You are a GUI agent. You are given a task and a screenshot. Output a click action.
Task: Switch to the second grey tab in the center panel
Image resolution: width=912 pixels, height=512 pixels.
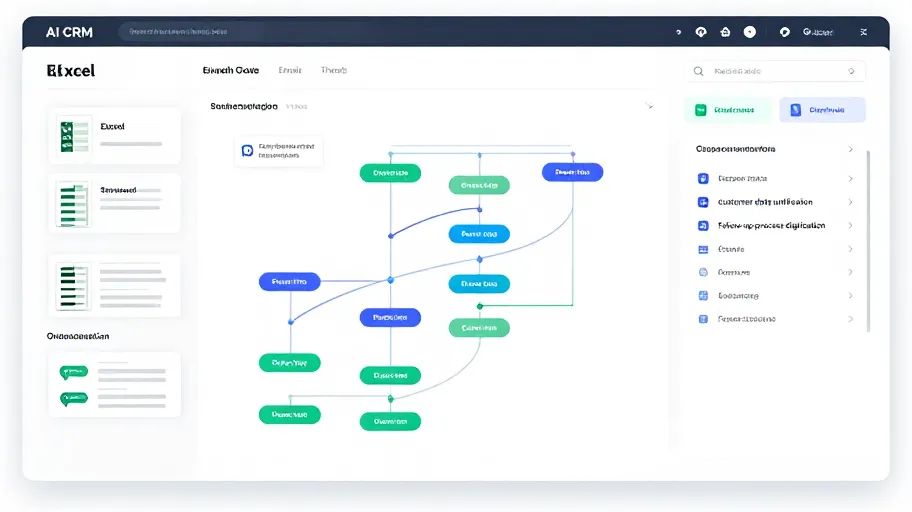click(x=290, y=70)
